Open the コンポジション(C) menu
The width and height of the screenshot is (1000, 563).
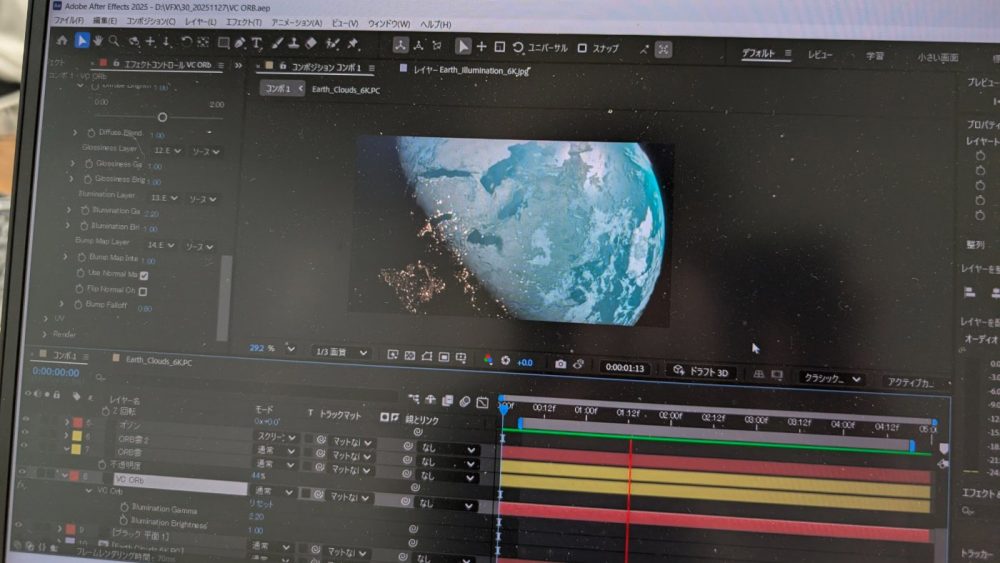[151, 21]
